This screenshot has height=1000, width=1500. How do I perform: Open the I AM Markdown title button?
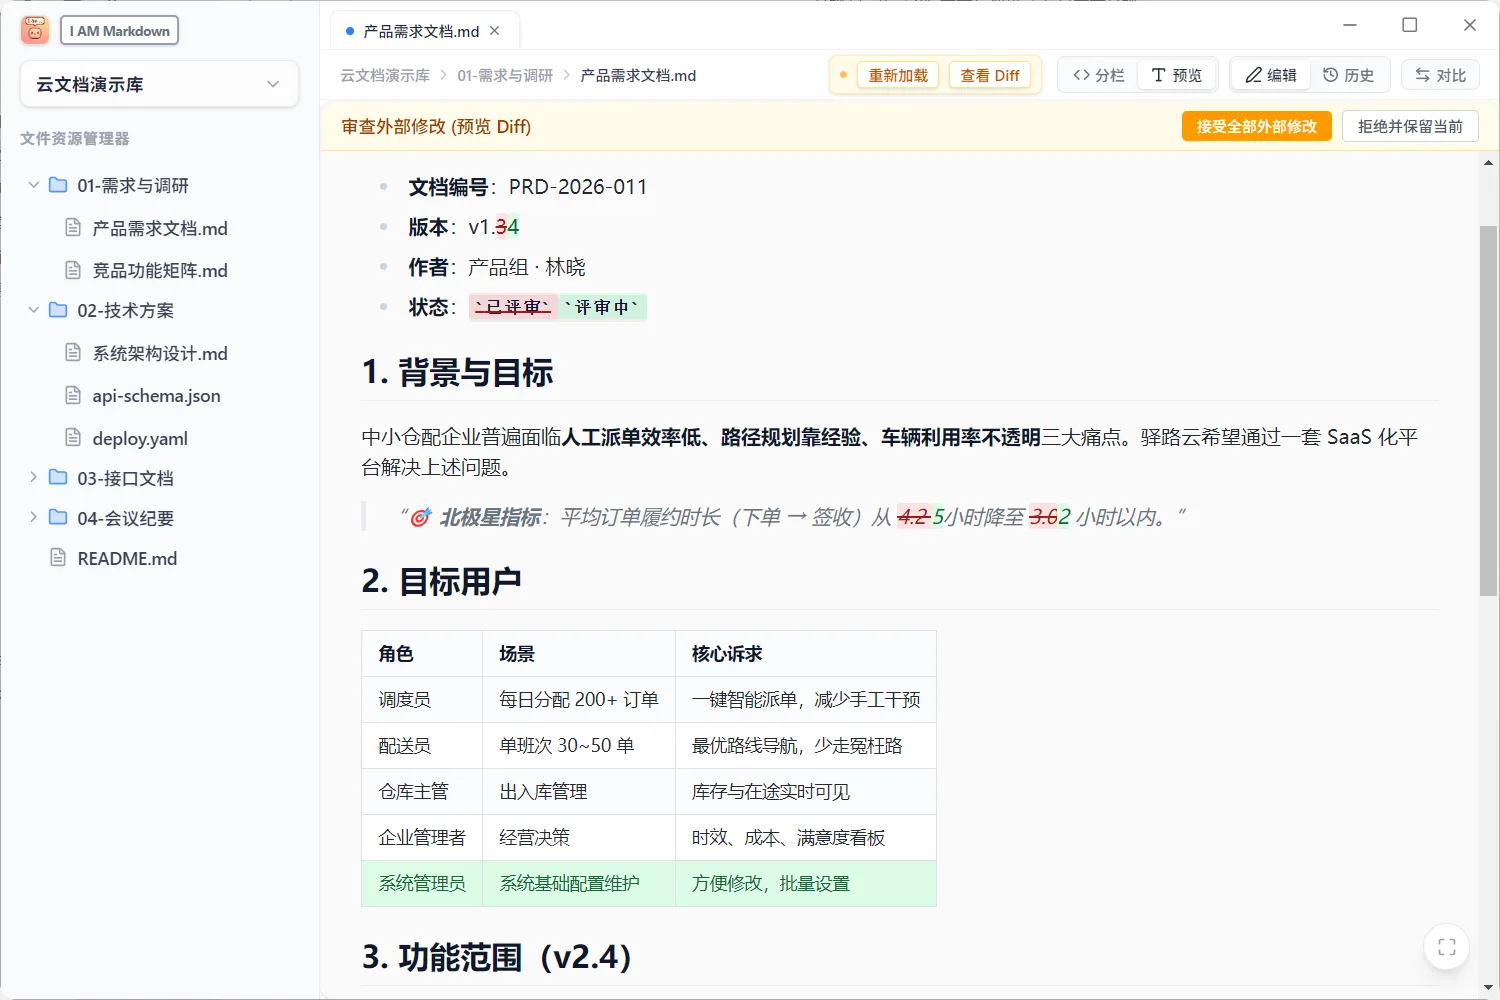120,31
